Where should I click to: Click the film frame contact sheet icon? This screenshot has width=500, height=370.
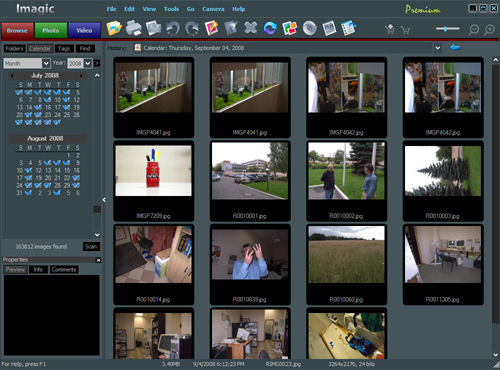[329, 28]
